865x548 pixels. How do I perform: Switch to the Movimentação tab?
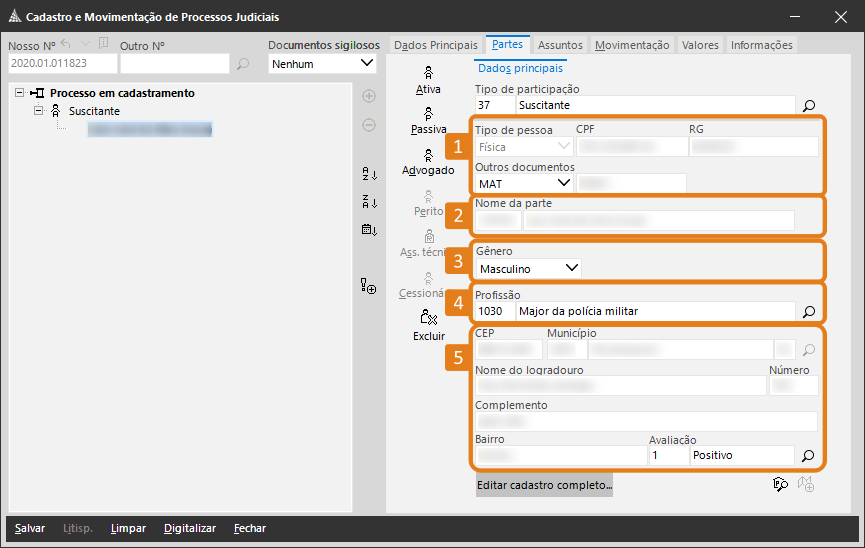pyautogui.click(x=631, y=45)
